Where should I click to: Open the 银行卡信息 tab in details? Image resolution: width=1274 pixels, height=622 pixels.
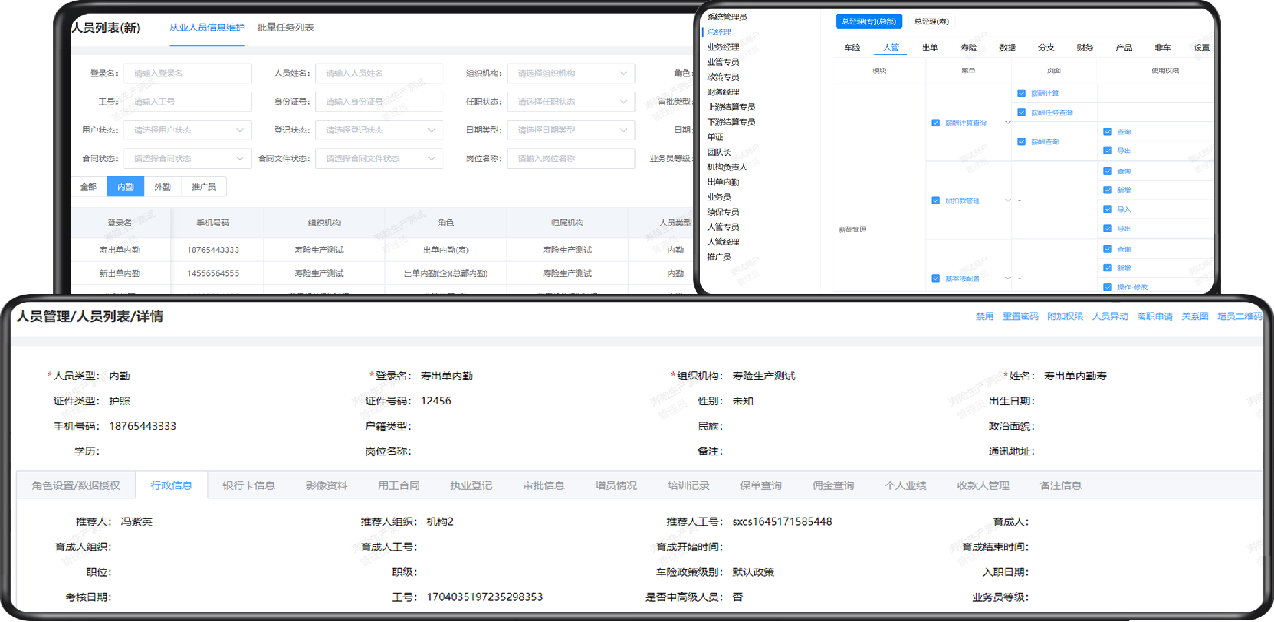(248, 486)
